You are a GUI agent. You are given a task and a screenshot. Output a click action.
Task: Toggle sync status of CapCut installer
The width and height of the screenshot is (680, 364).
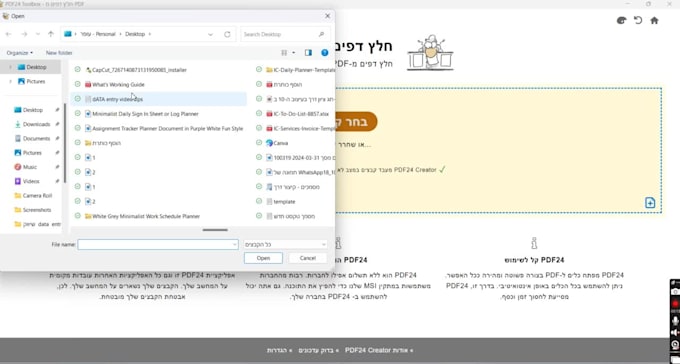pos(78,70)
